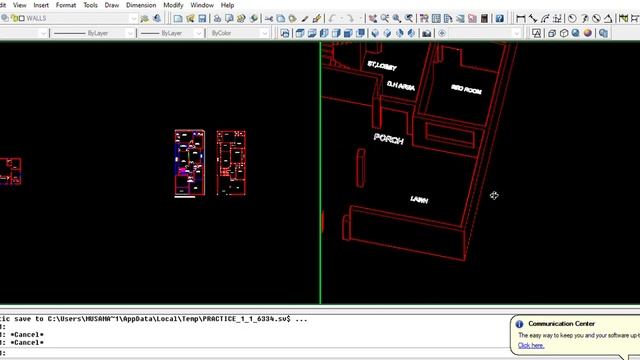Image resolution: width=640 pixels, height=360 pixels.
Task: Open the Tool Palettes window icon
Action: (x=448, y=18)
